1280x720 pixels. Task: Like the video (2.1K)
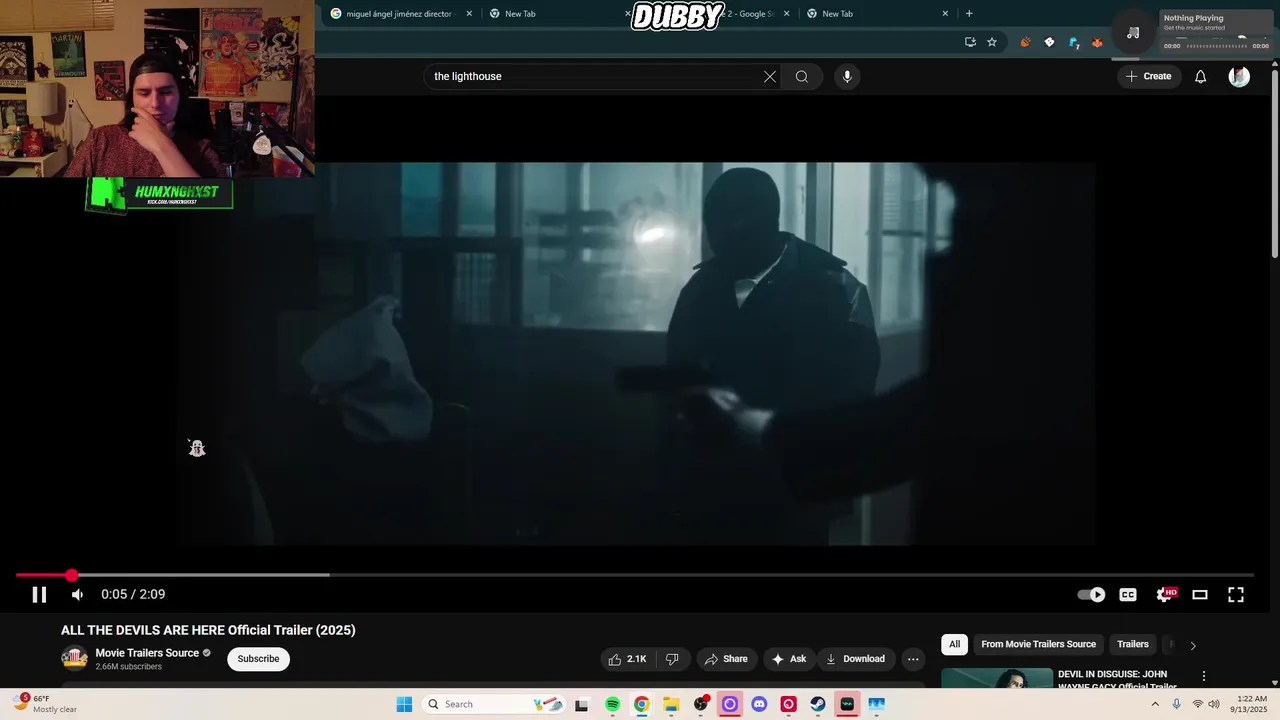628,659
